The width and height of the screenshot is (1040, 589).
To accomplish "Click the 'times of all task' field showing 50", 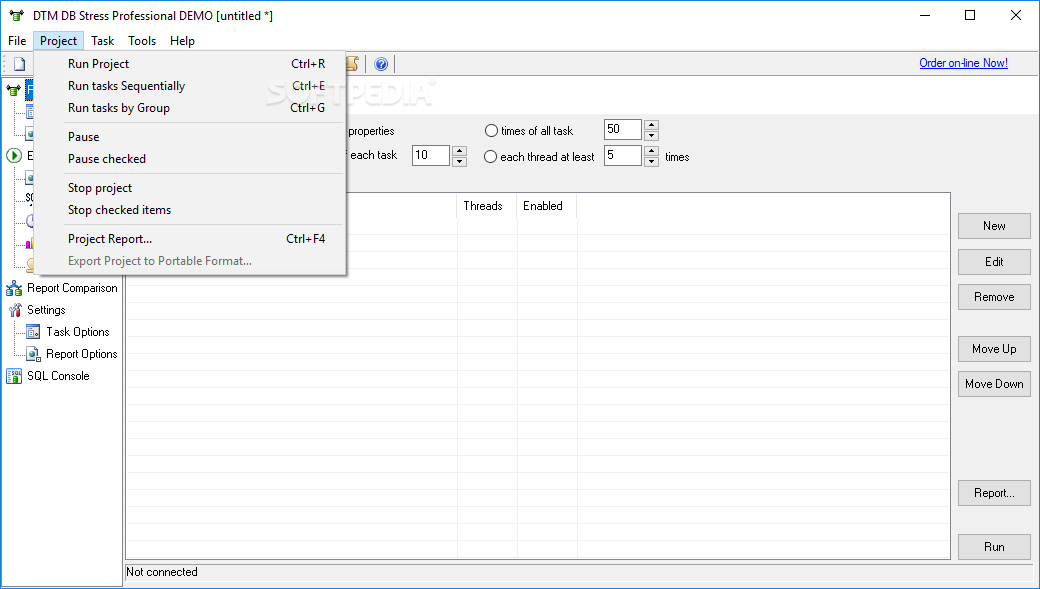I will point(623,129).
